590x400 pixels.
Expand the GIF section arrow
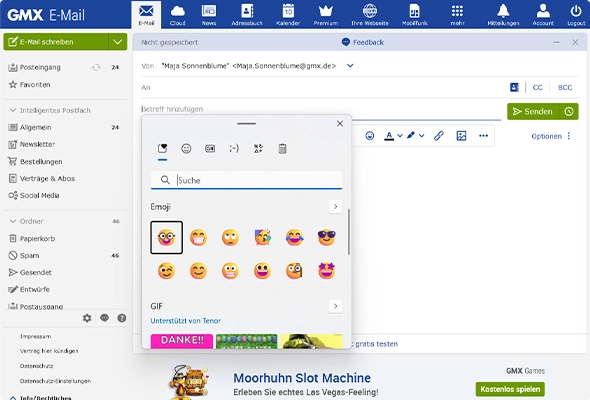[x=335, y=306]
